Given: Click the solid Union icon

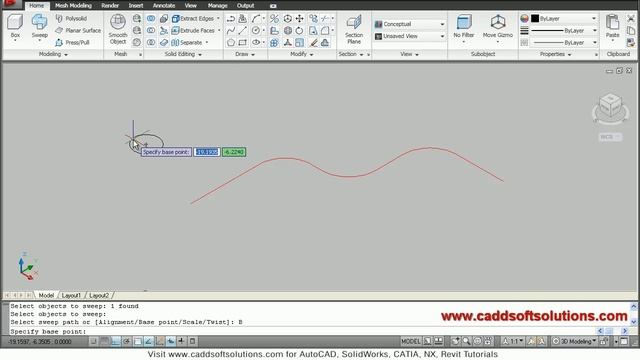Looking at the screenshot, I should (151, 18).
